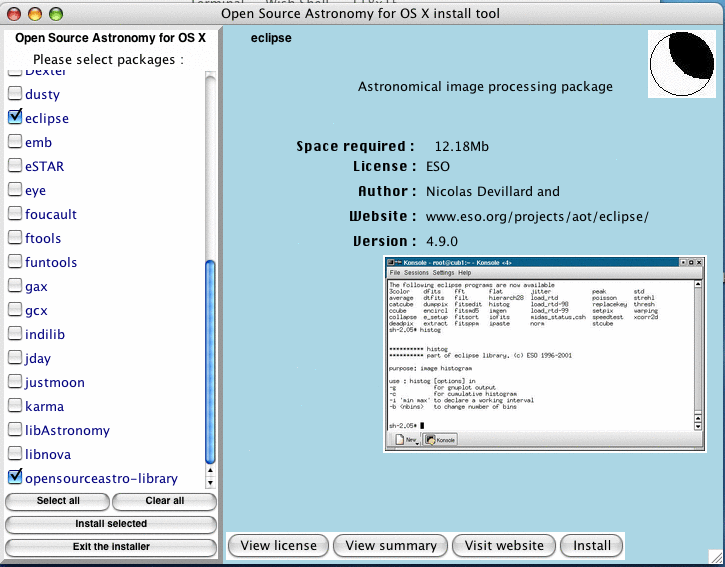725x567 pixels.
Task: Open the foucault package entry
Action: point(51,215)
